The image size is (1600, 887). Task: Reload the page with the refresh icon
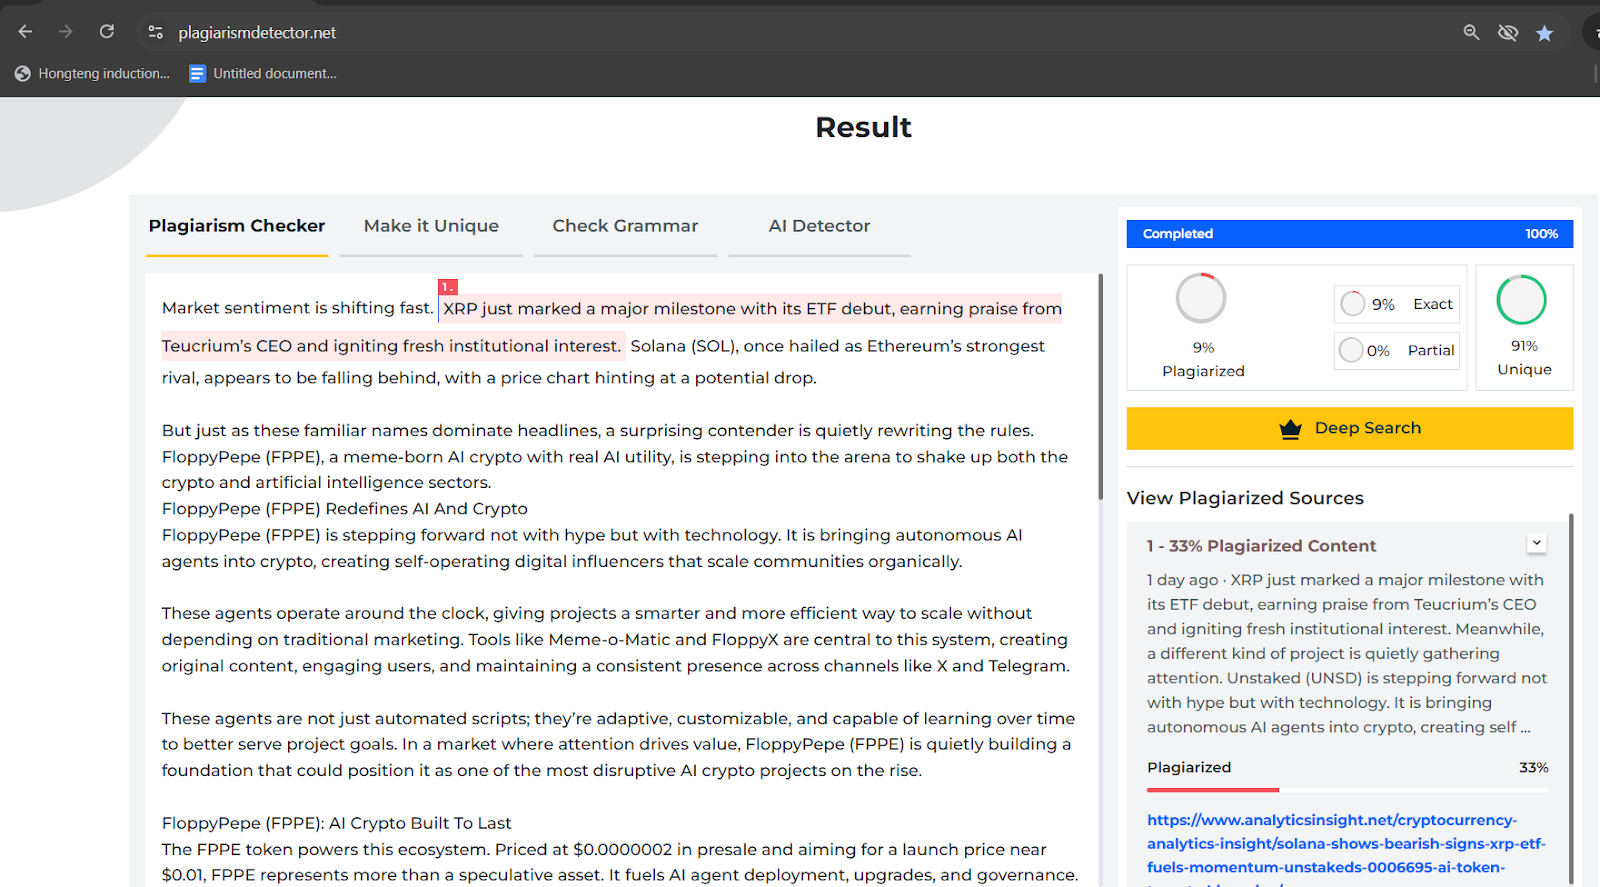(x=107, y=32)
